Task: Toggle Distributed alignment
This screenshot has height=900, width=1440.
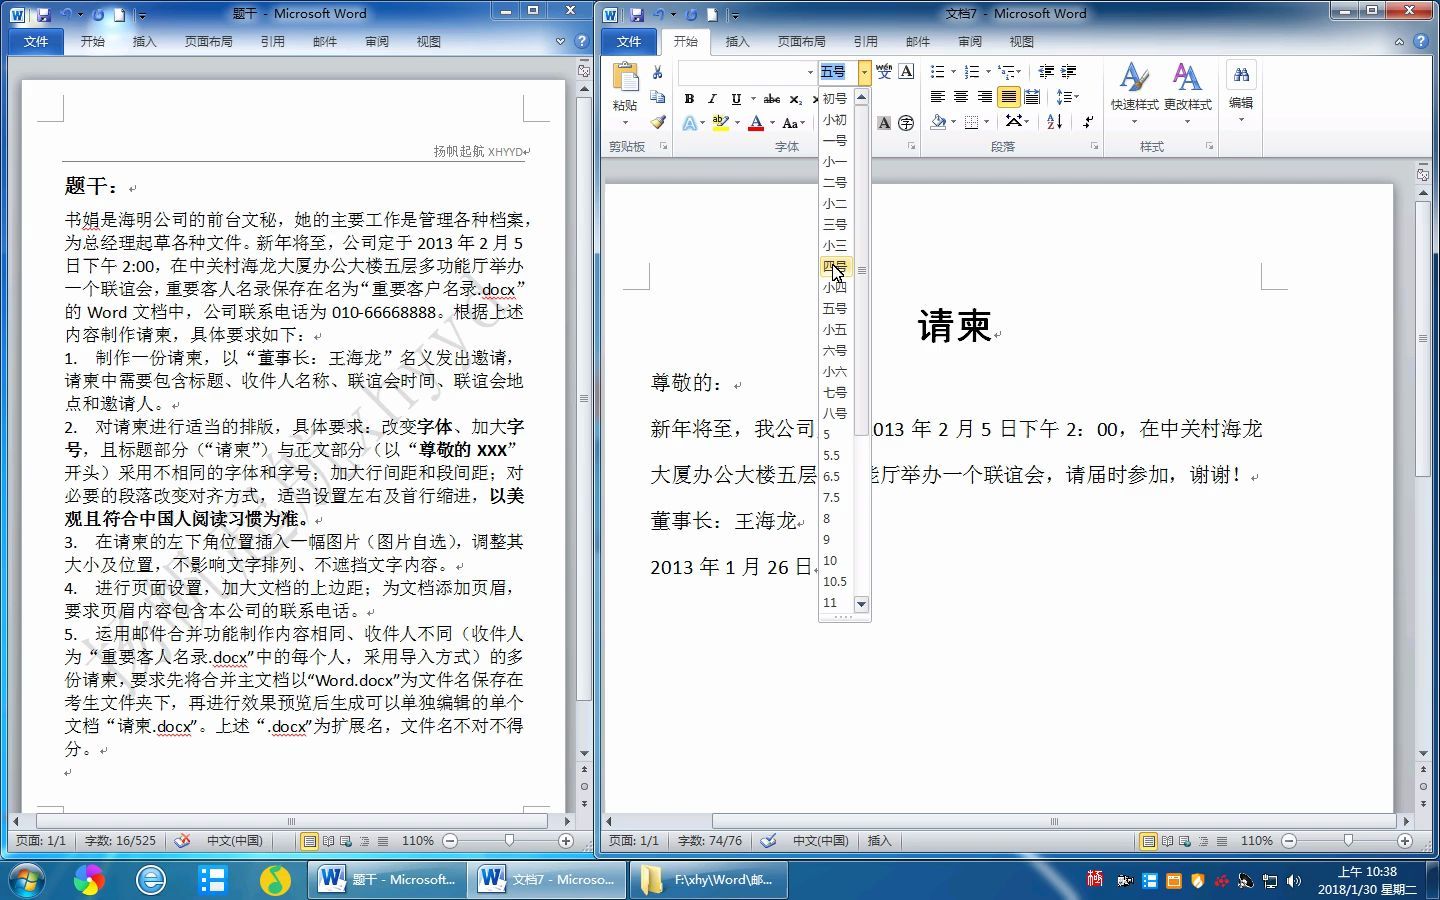Action: point(1032,97)
